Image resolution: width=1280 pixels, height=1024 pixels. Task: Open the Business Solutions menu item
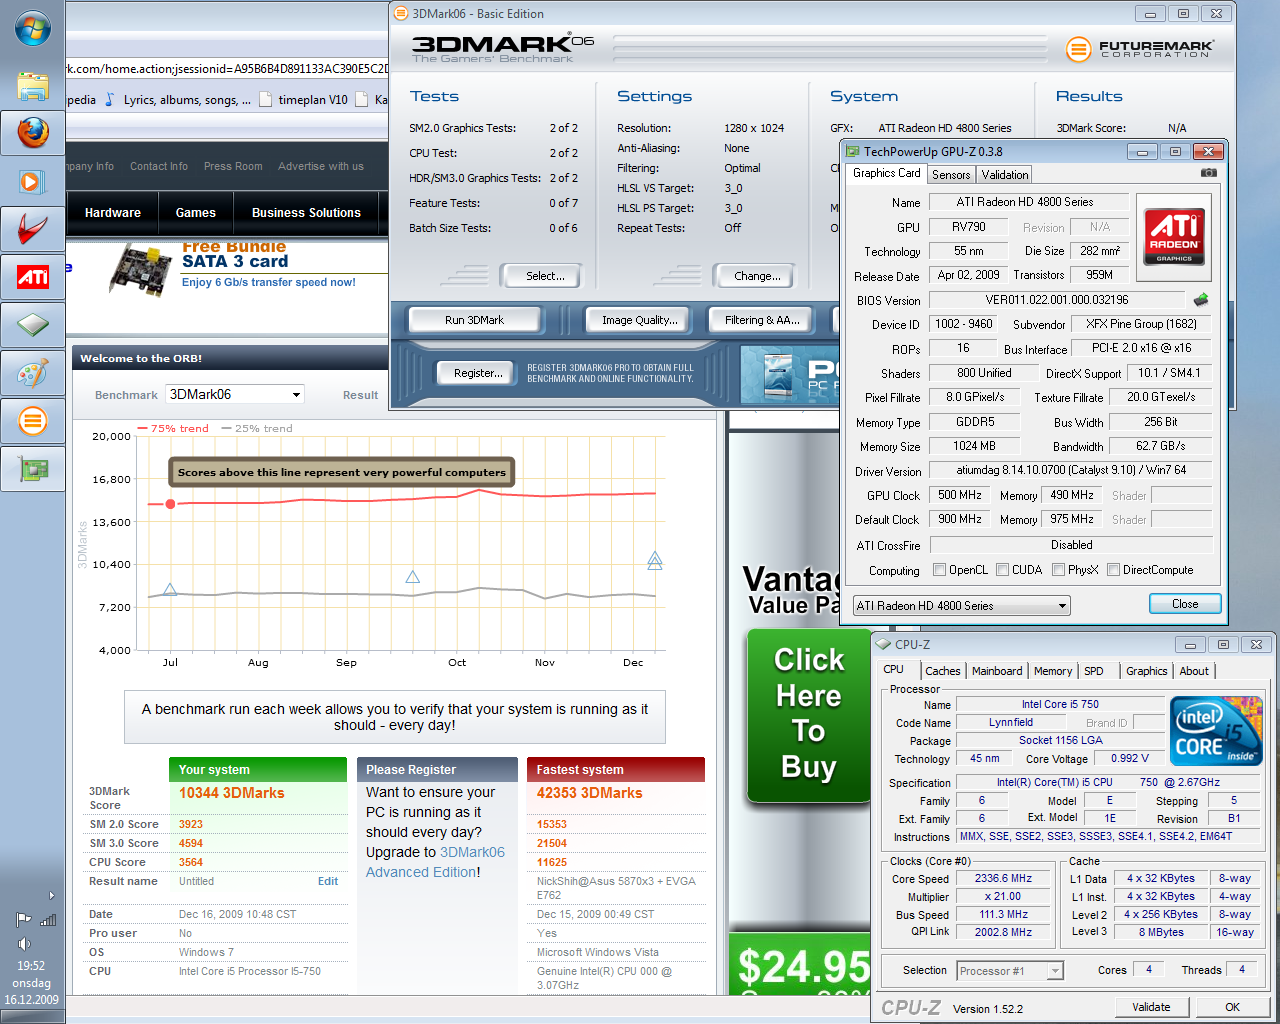(306, 213)
